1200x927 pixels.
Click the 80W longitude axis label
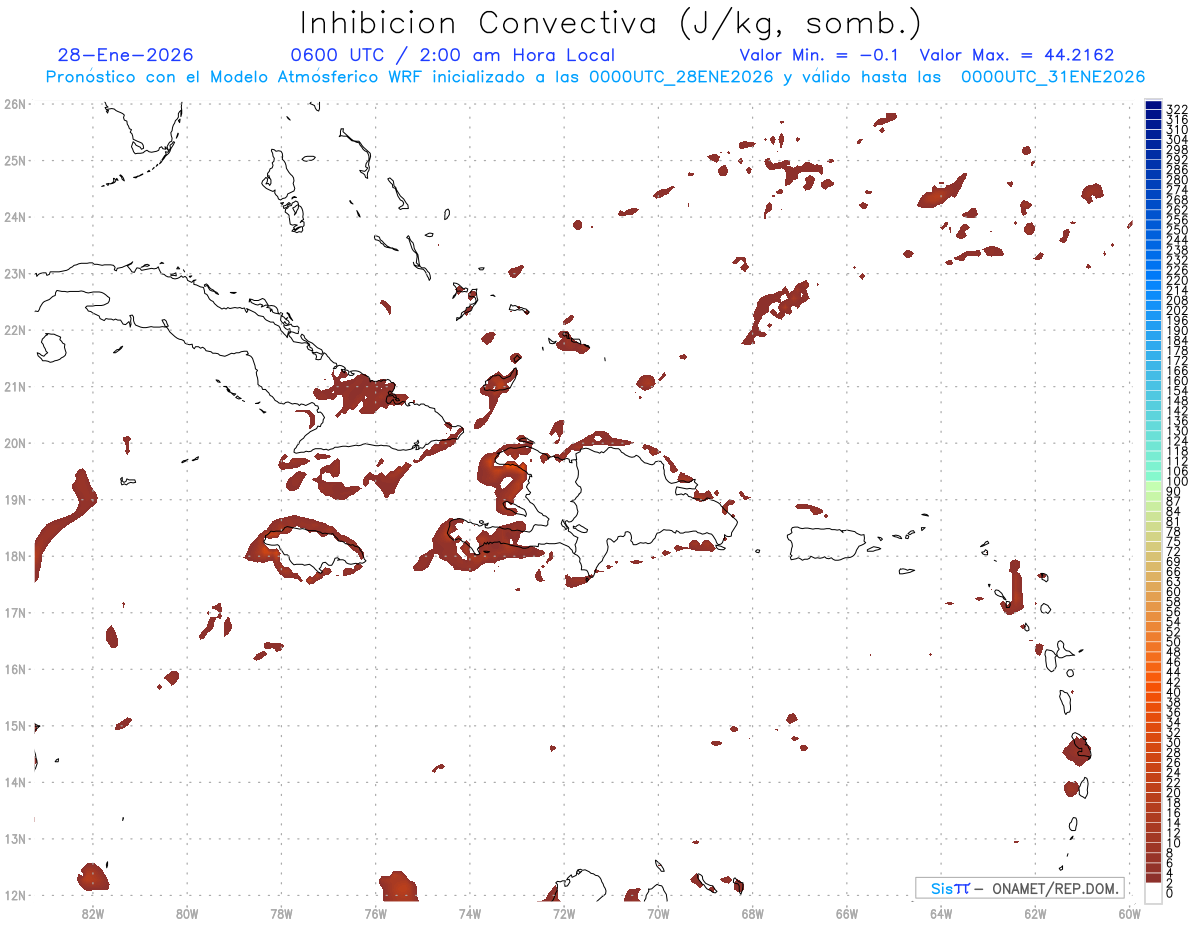[187, 913]
